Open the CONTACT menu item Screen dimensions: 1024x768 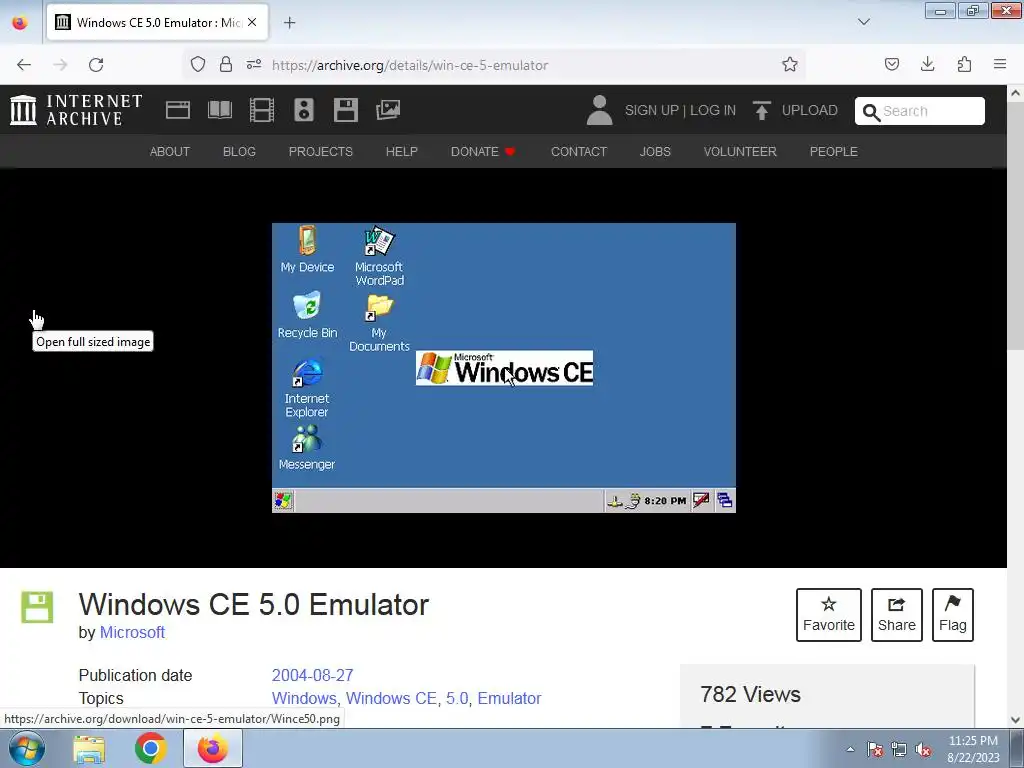(579, 152)
